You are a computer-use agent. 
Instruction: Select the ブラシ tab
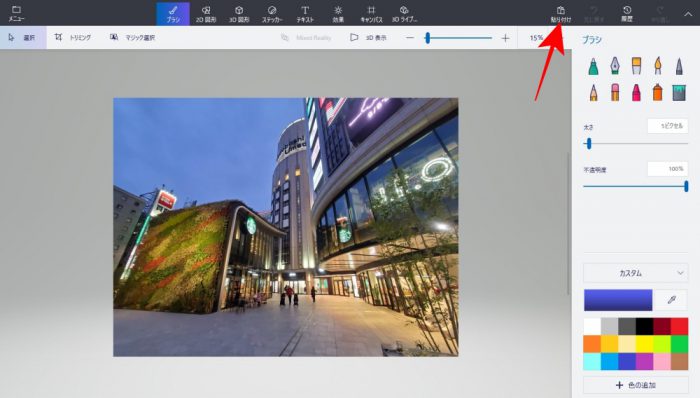(173, 13)
